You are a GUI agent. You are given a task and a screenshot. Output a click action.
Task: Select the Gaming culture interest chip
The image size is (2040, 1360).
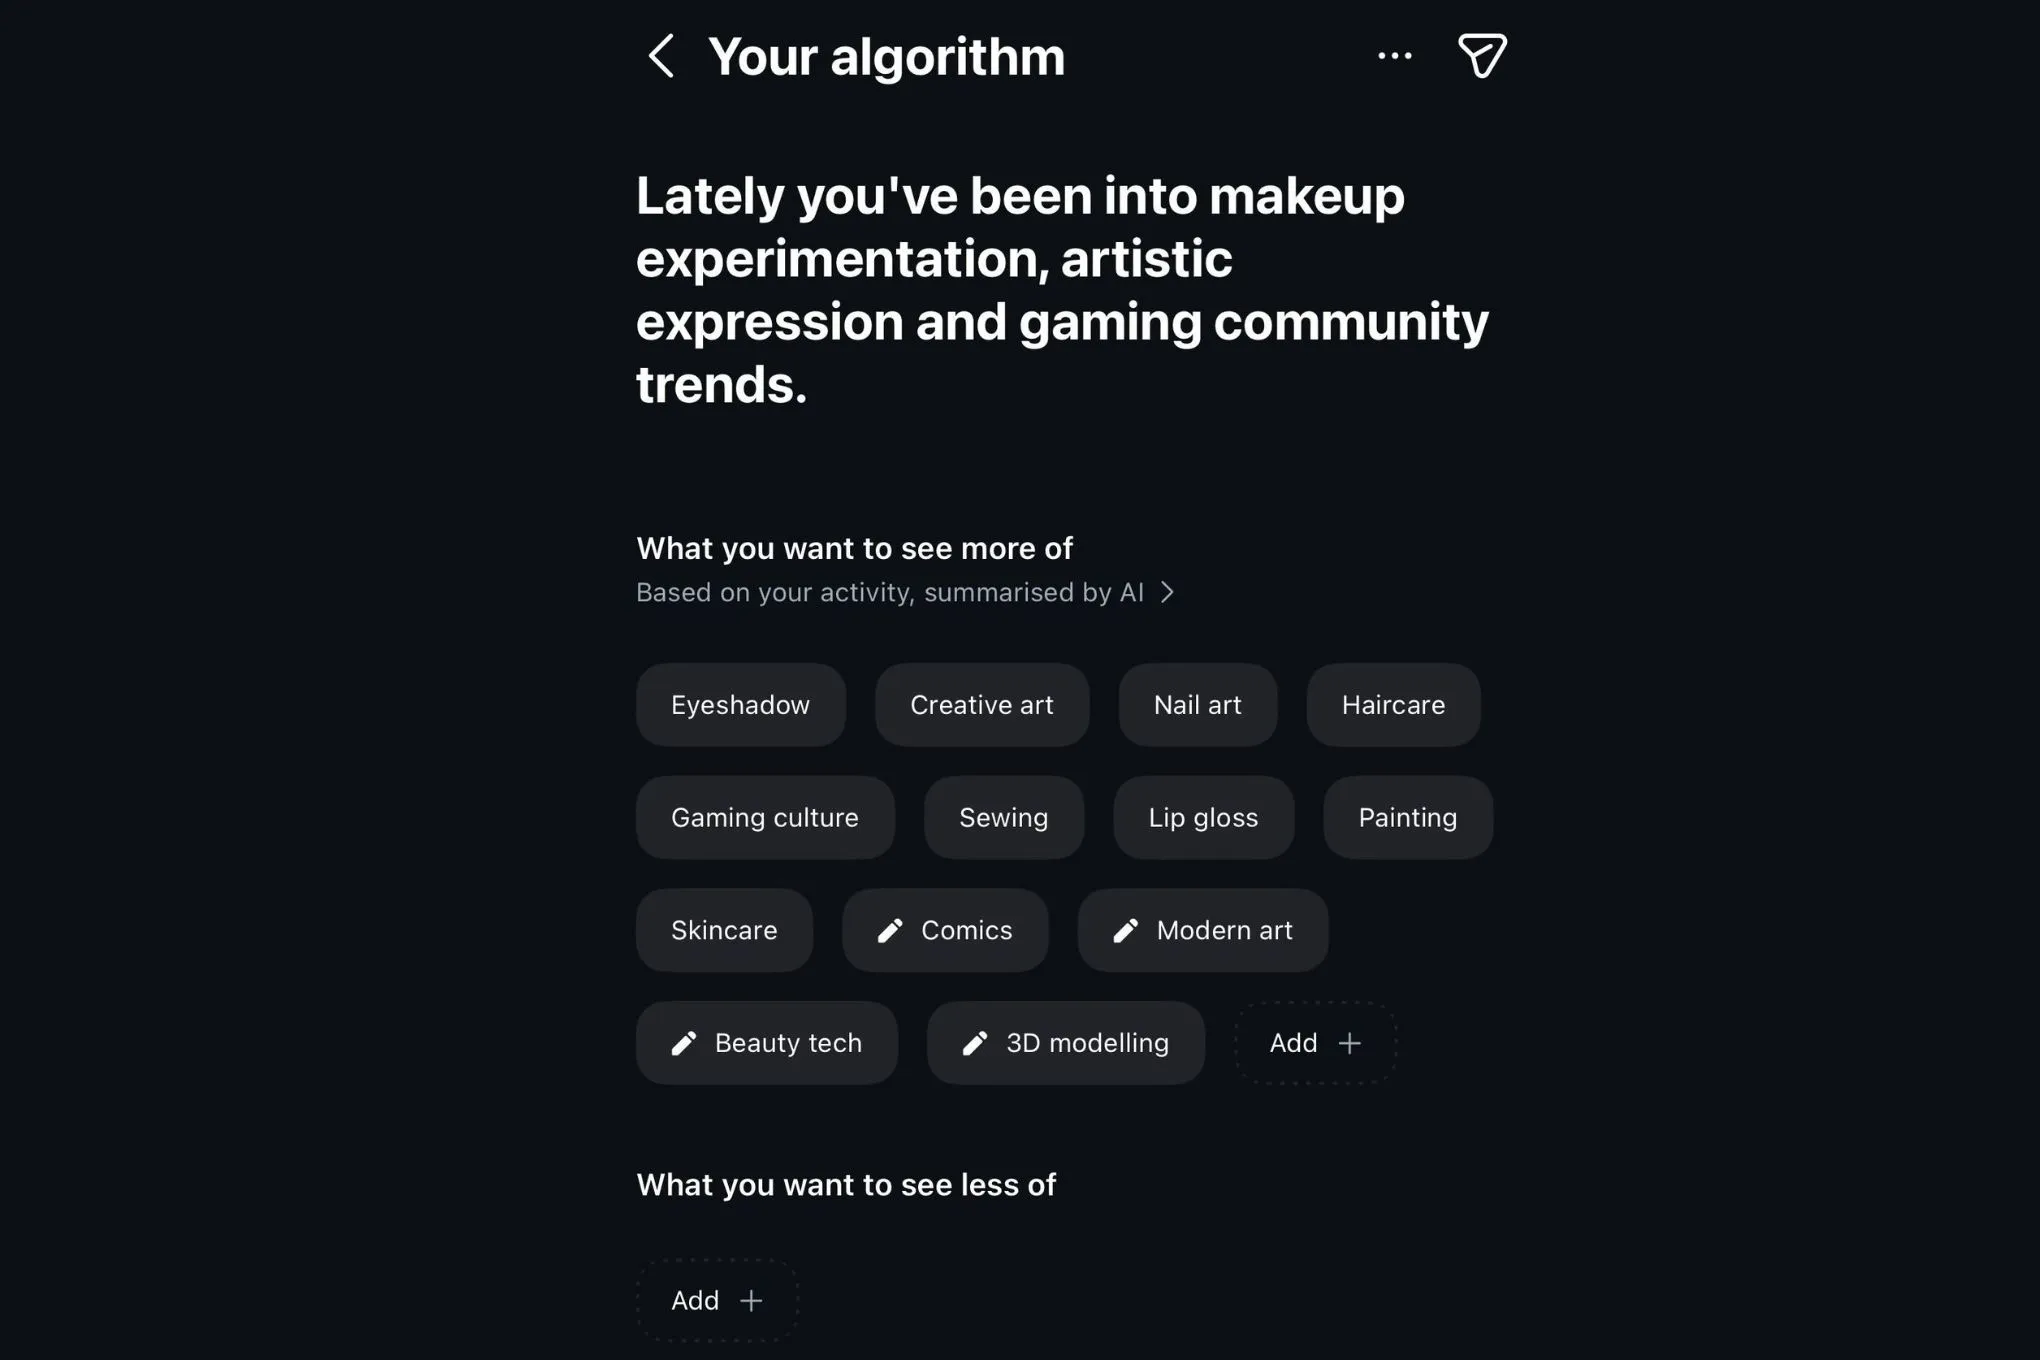coord(765,817)
